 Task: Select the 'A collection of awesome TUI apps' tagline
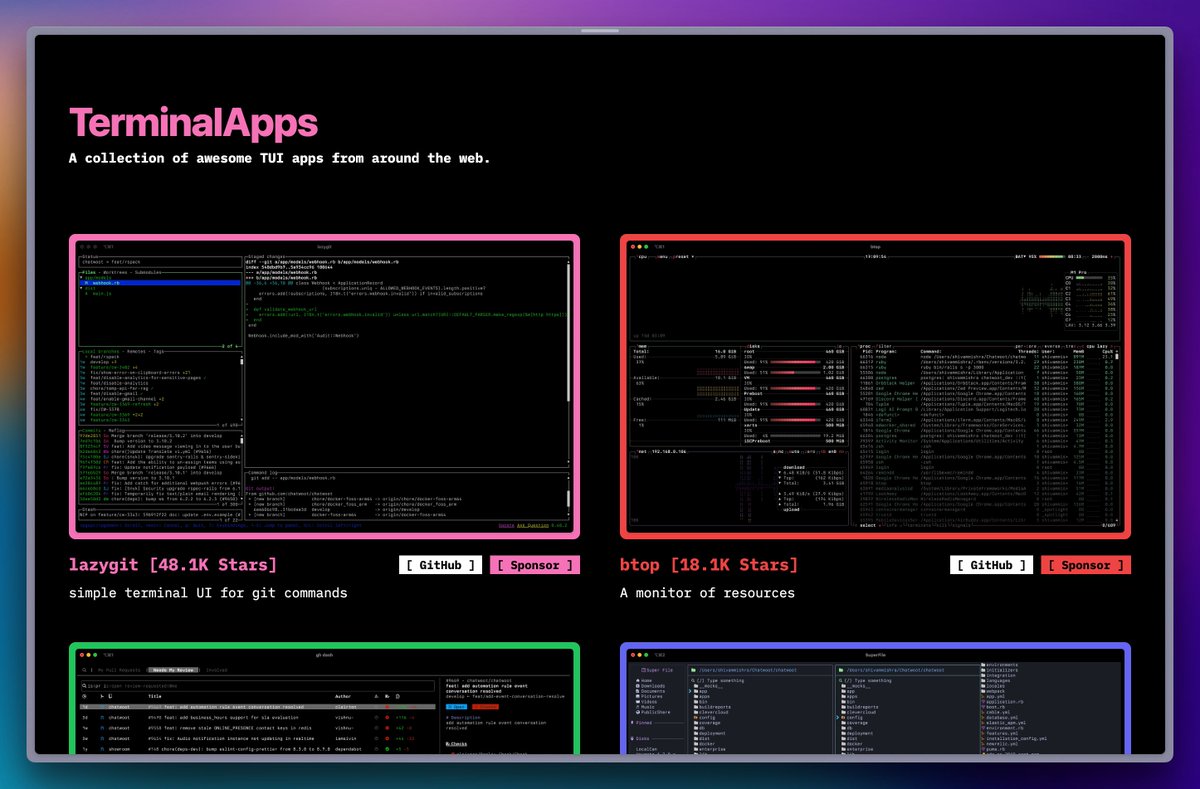point(280,158)
